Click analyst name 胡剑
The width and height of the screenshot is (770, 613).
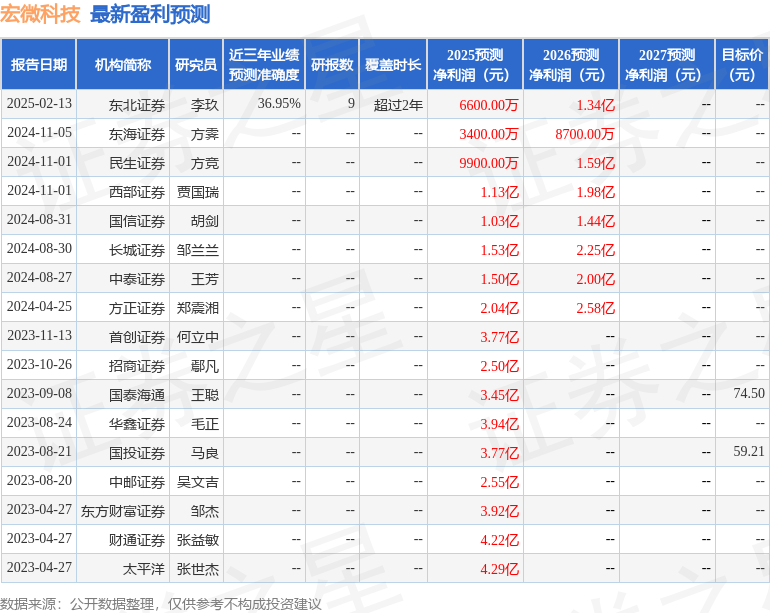[x=205, y=221]
